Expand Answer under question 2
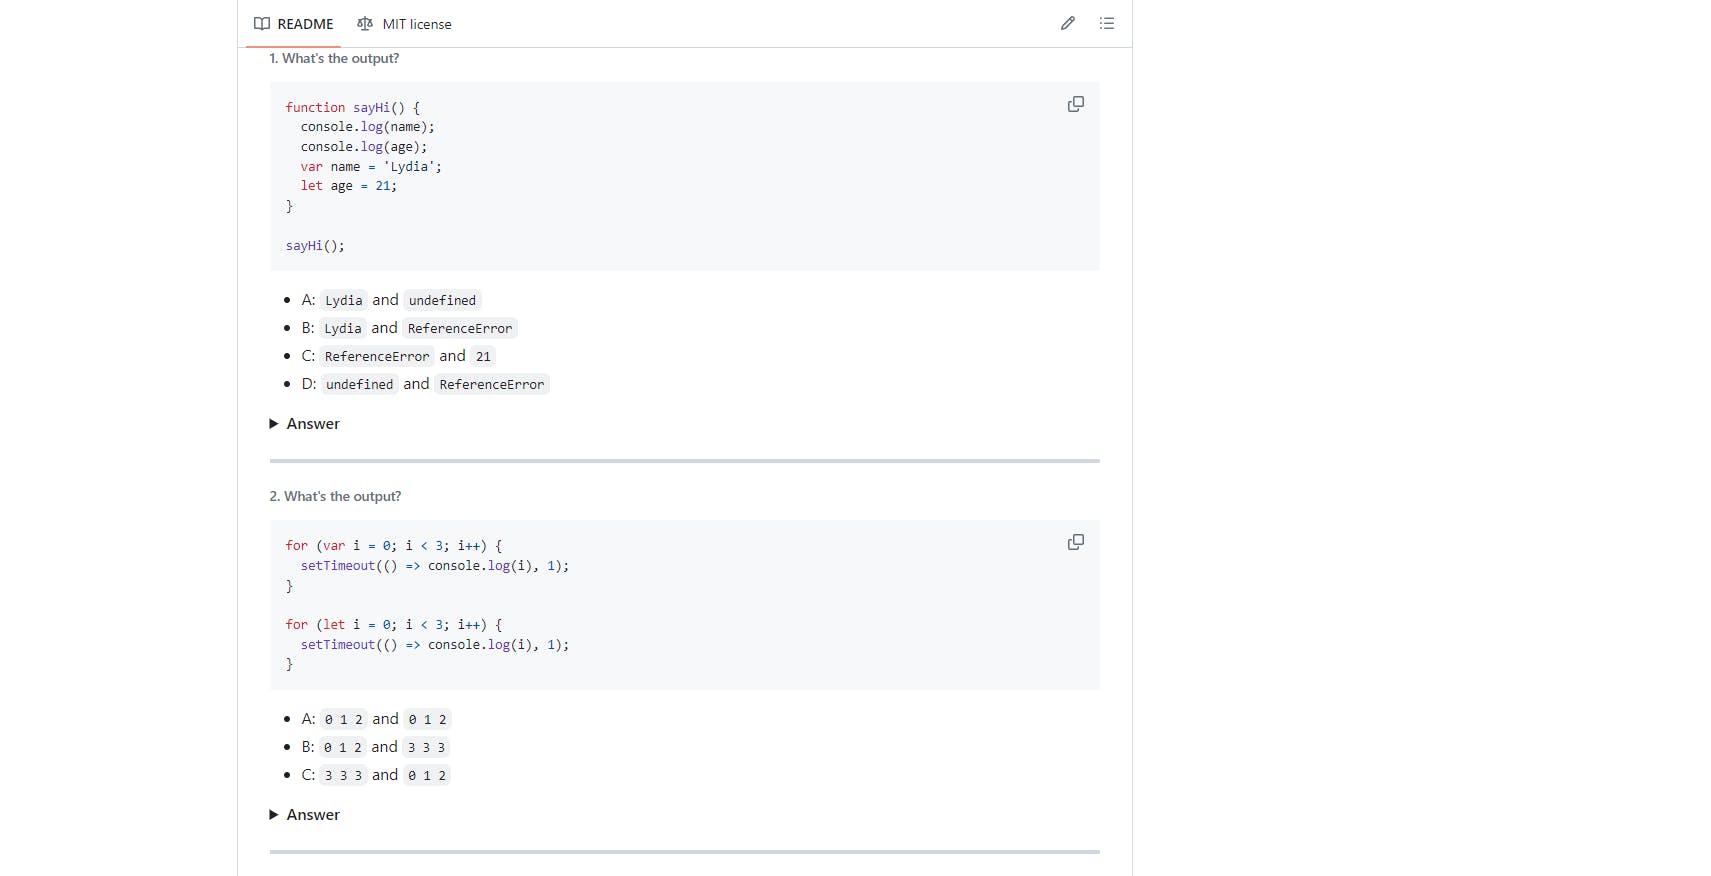 point(305,815)
